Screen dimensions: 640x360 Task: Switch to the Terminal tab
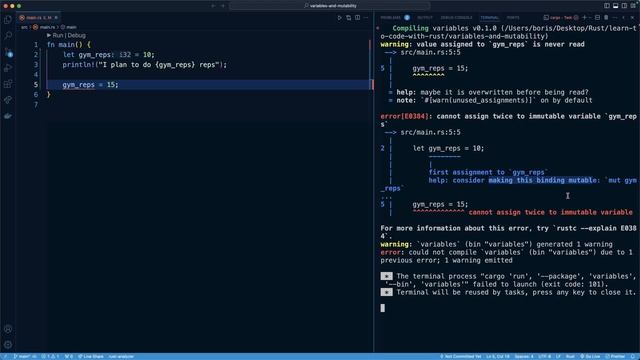tap(489, 18)
